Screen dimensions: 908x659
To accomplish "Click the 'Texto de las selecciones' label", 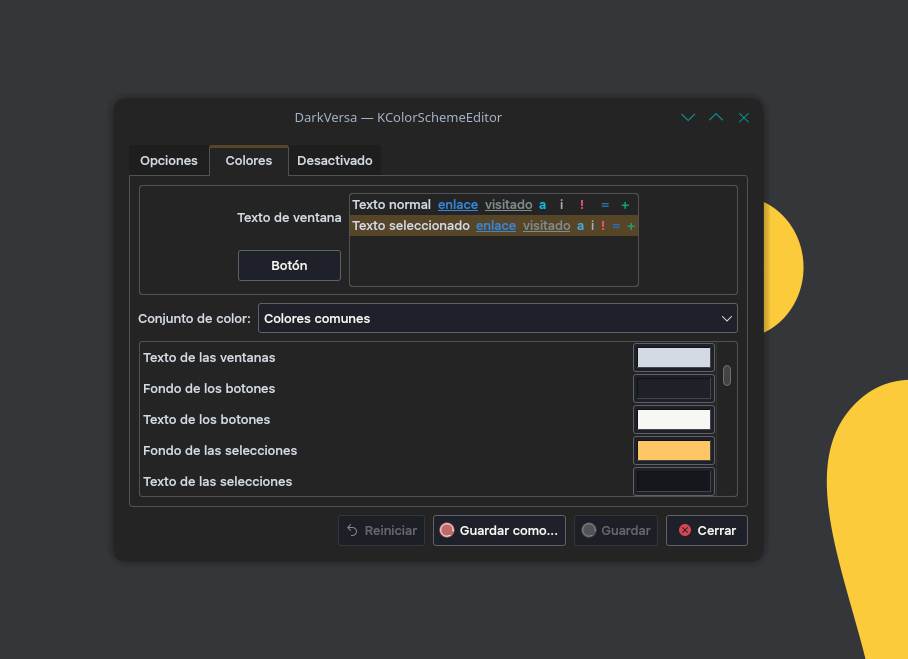I will tap(217, 481).
